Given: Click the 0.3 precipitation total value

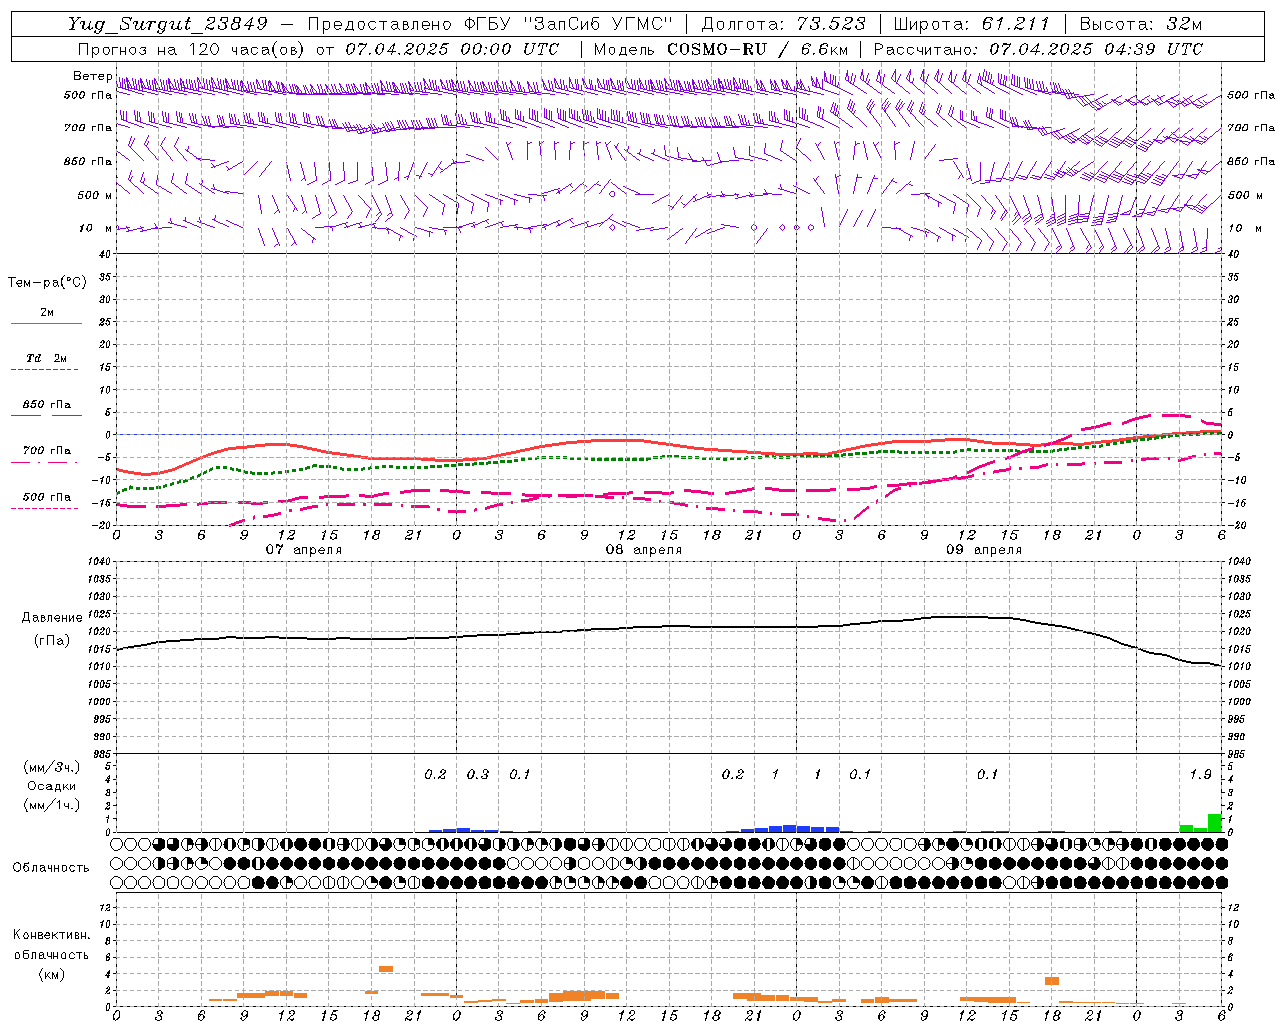Looking at the screenshot, I should point(478,775).
